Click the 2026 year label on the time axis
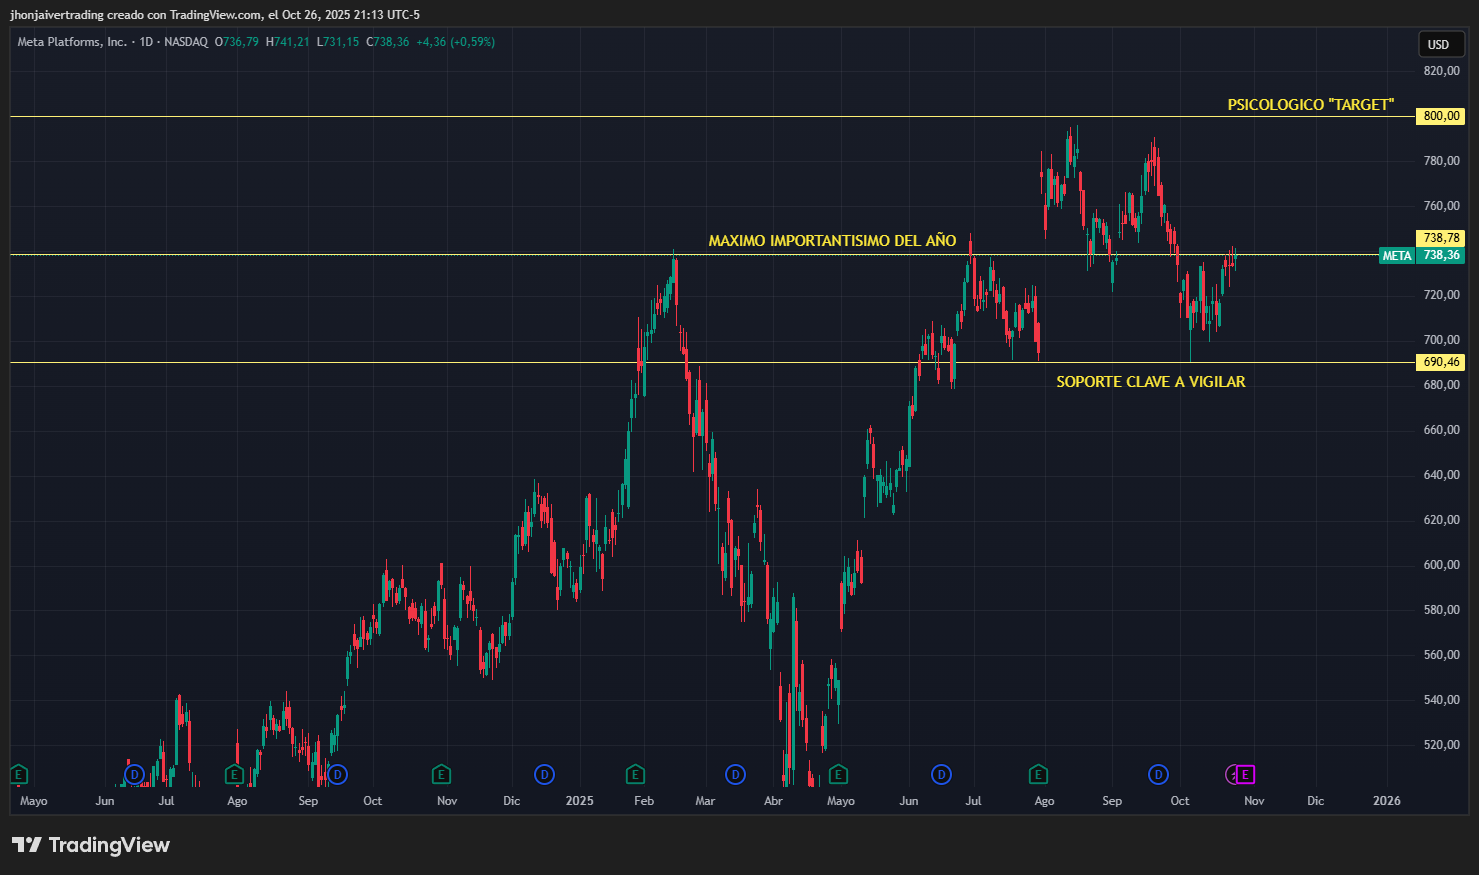 click(1386, 801)
